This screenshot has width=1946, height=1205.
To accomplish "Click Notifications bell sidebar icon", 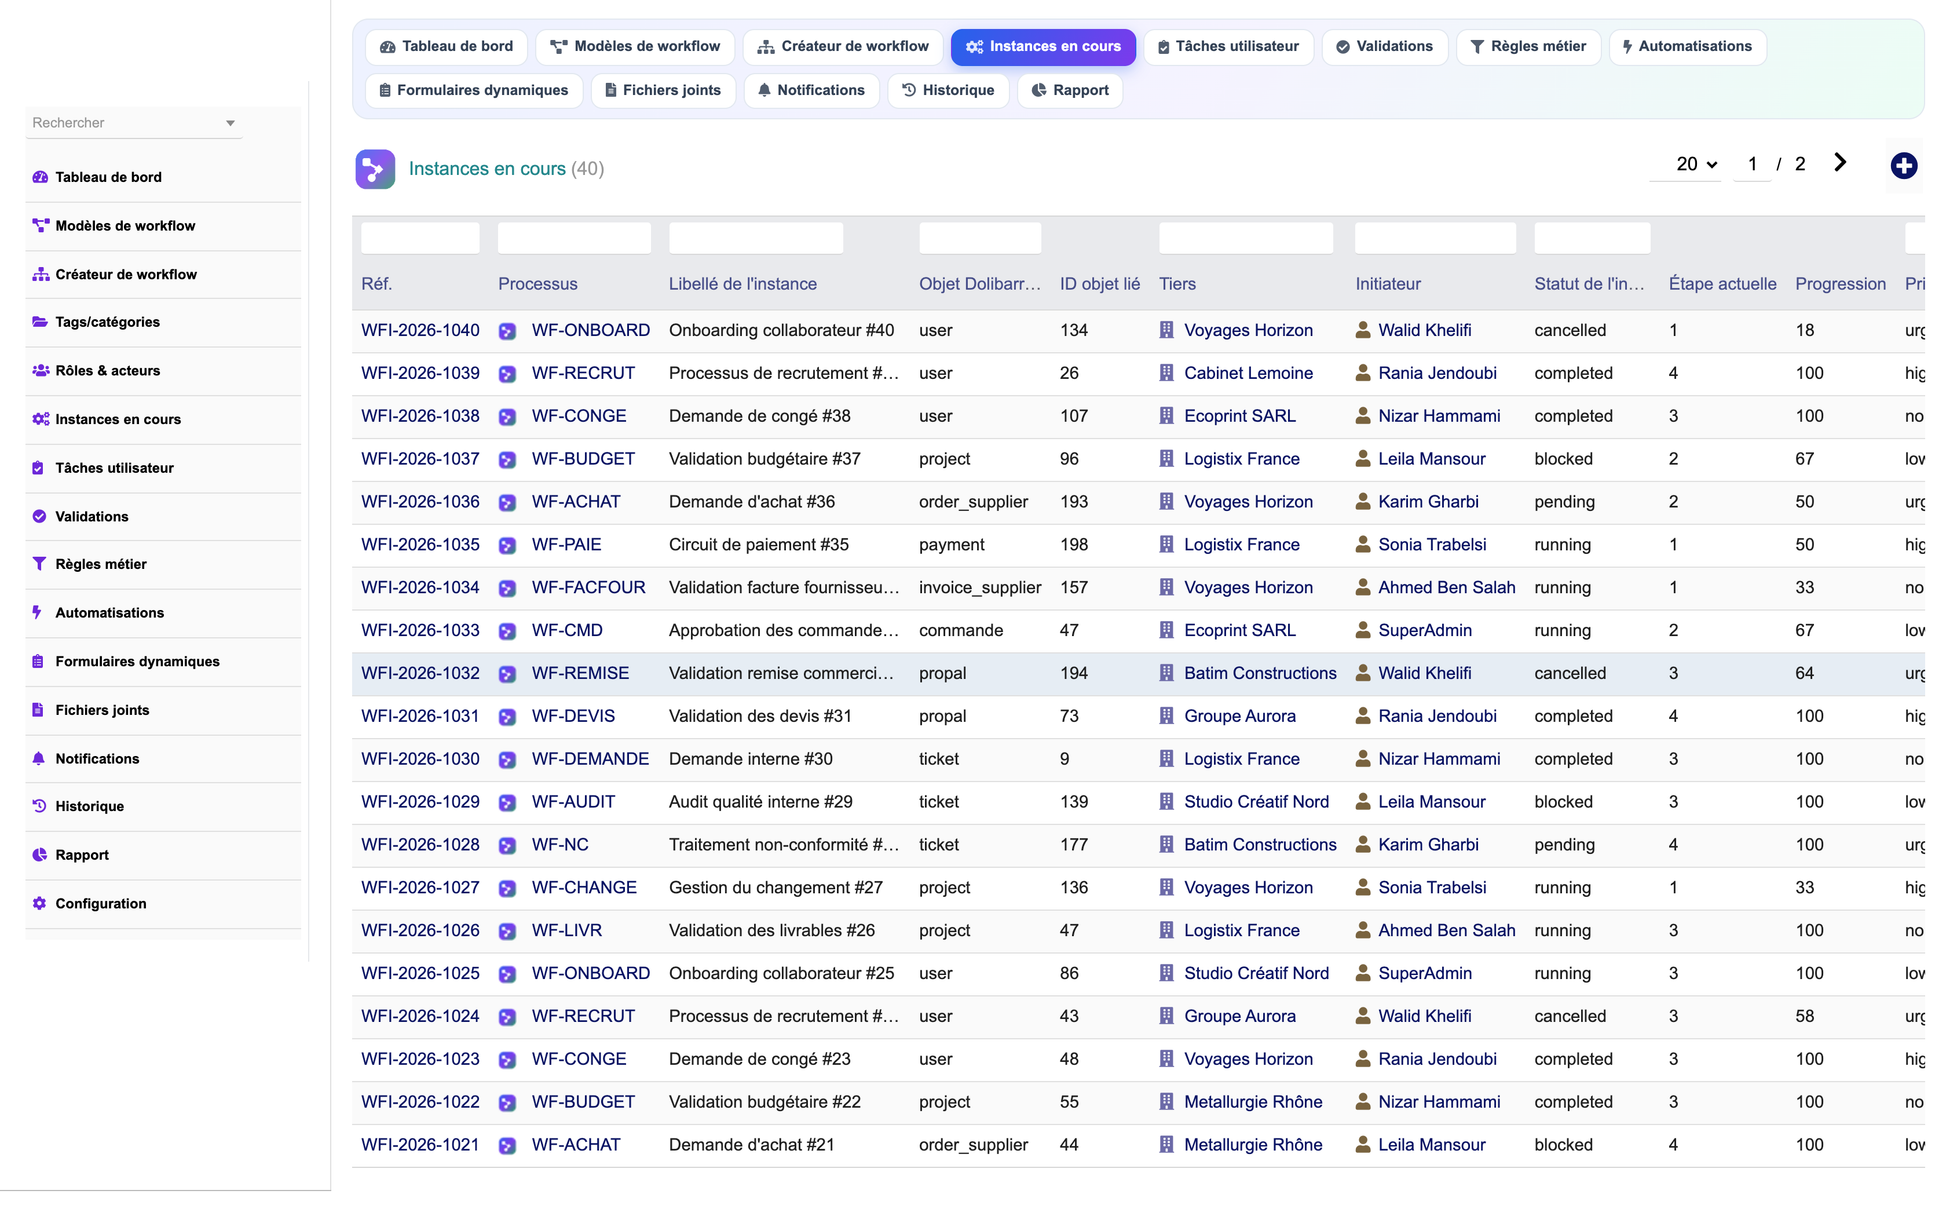I will click(x=39, y=758).
